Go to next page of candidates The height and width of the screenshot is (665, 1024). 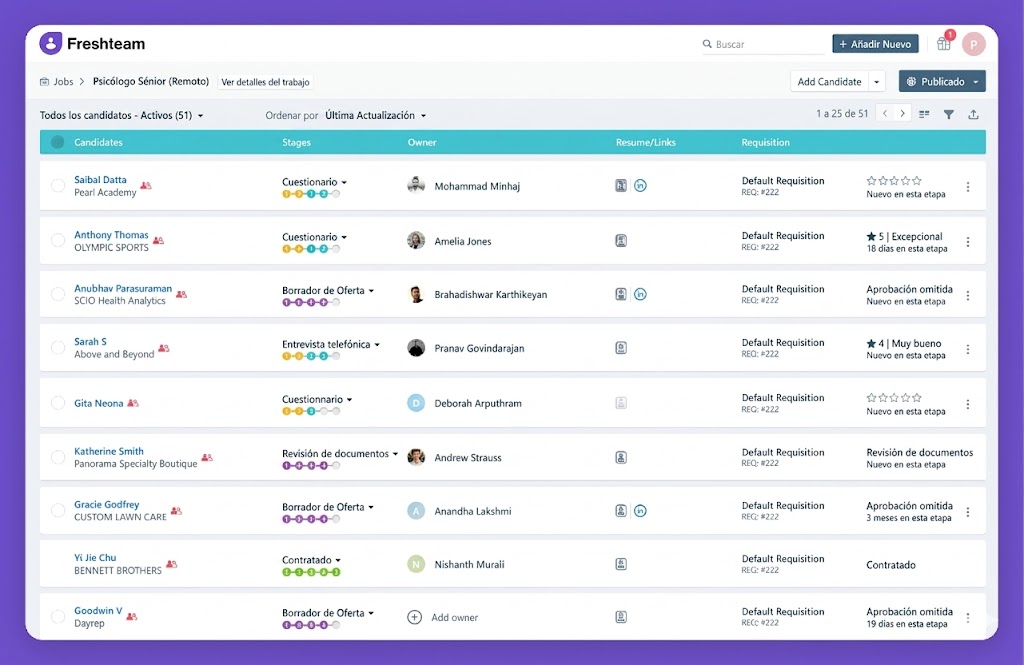click(x=903, y=114)
